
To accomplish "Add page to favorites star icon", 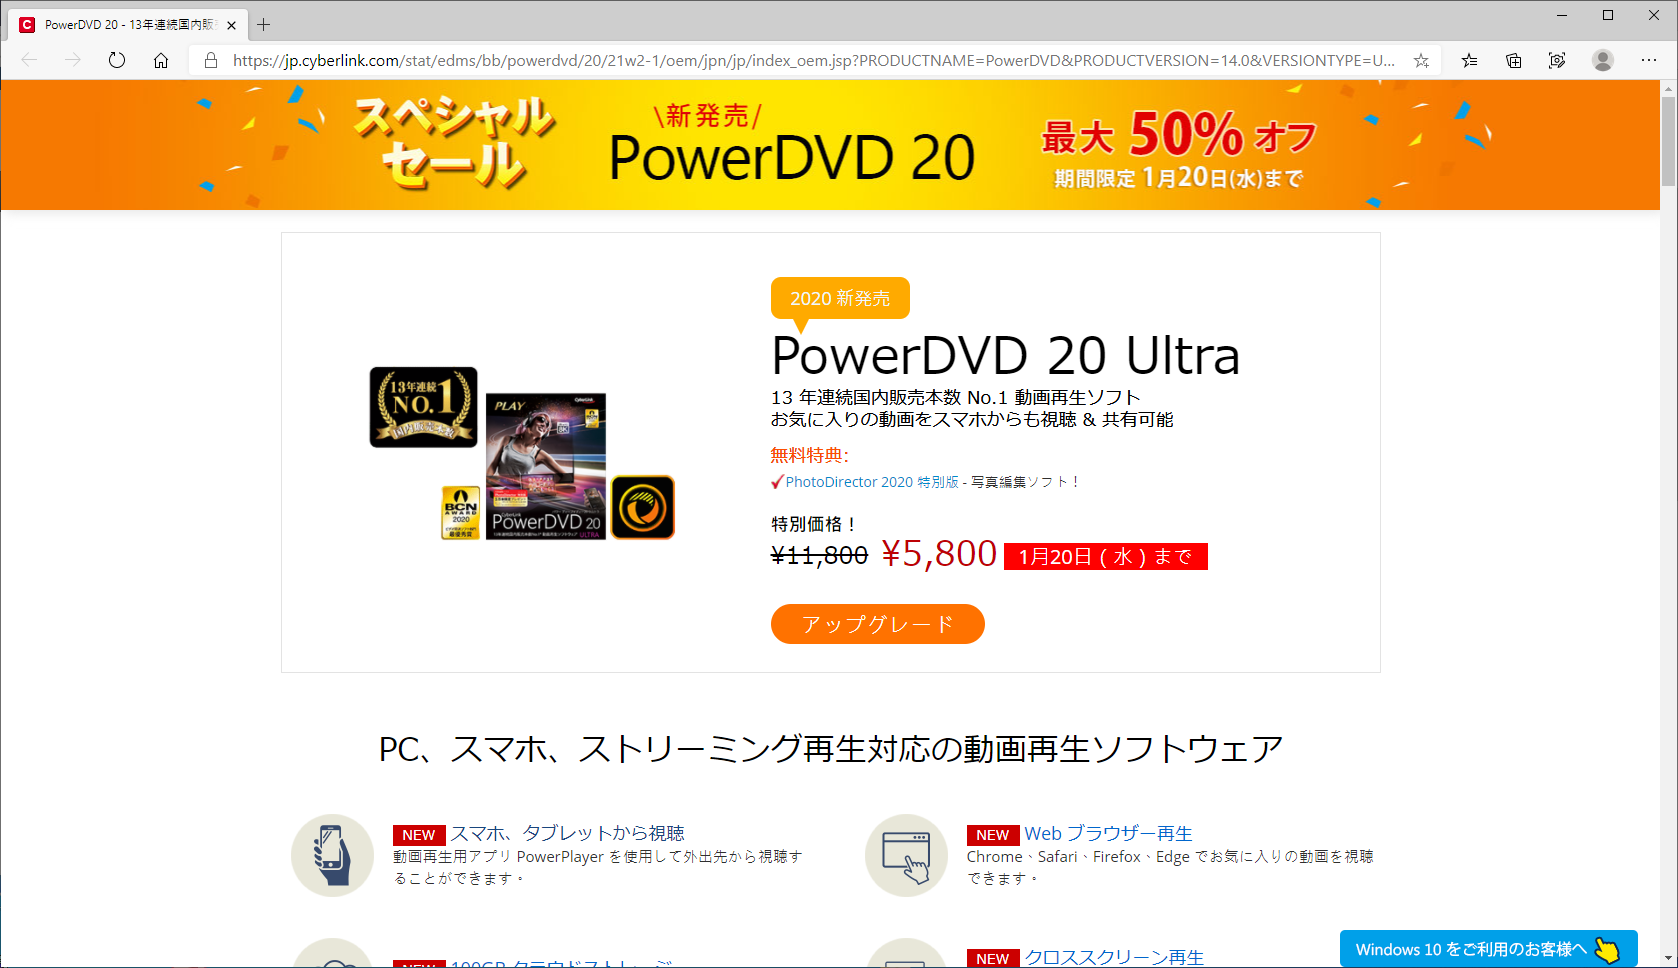I will pyautogui.click(x=1421, y=60).
